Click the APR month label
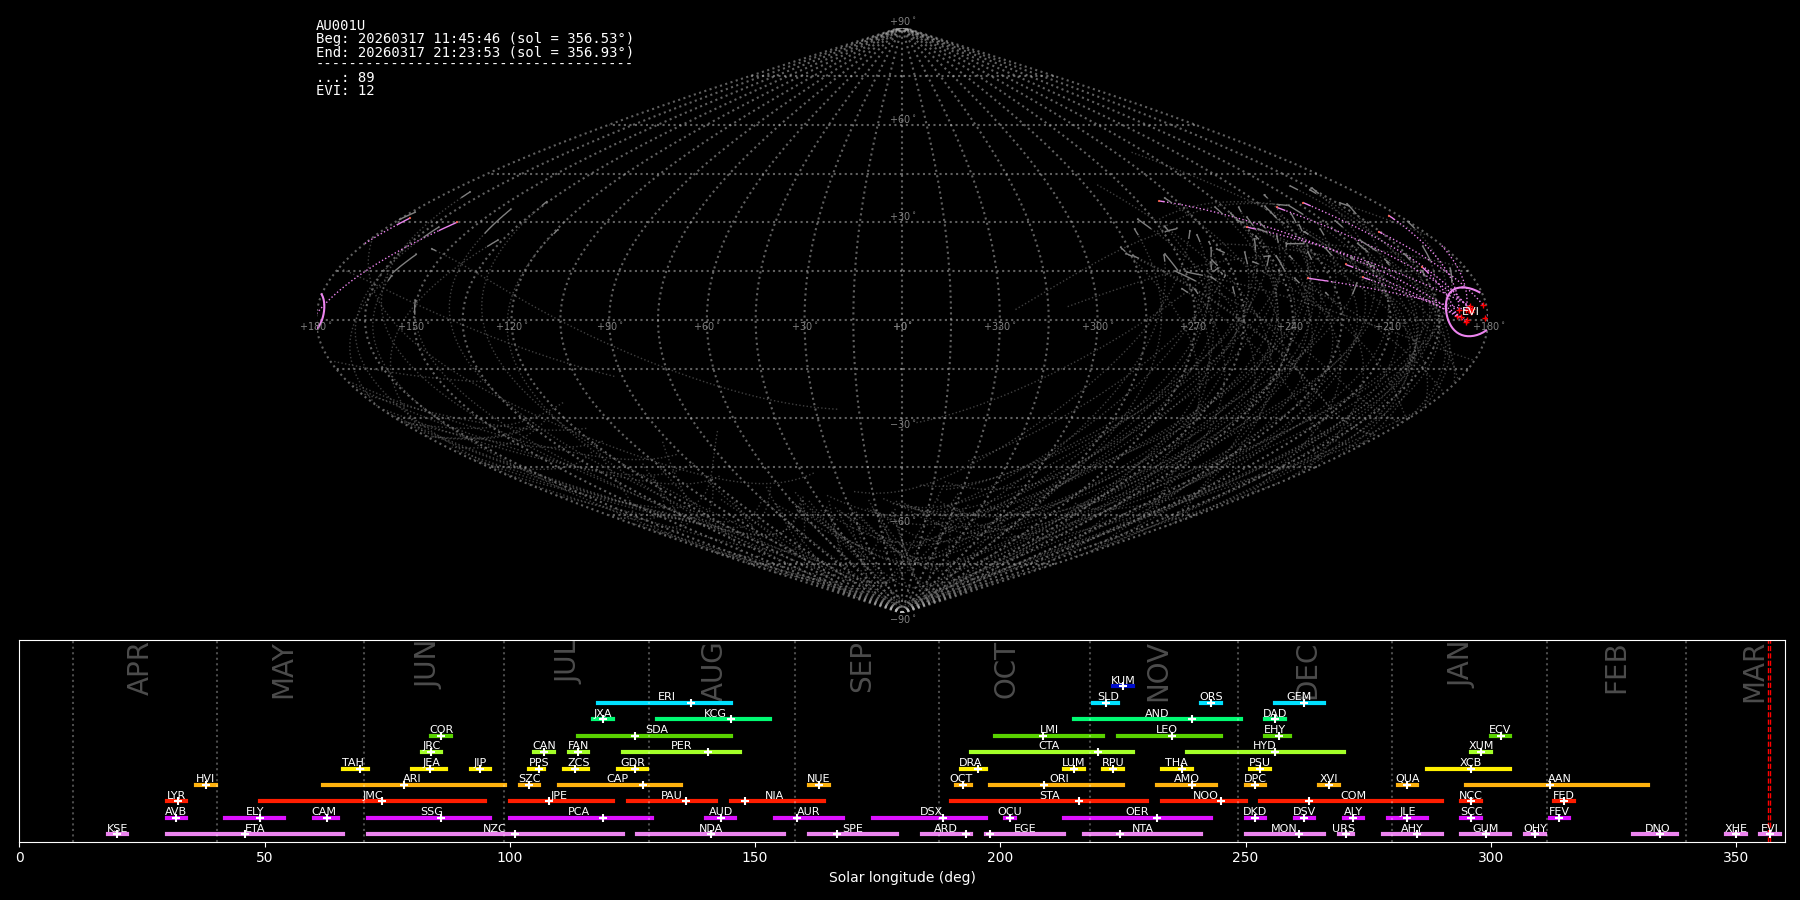This screenshot has height=900, width=1800. pos(138,669)
